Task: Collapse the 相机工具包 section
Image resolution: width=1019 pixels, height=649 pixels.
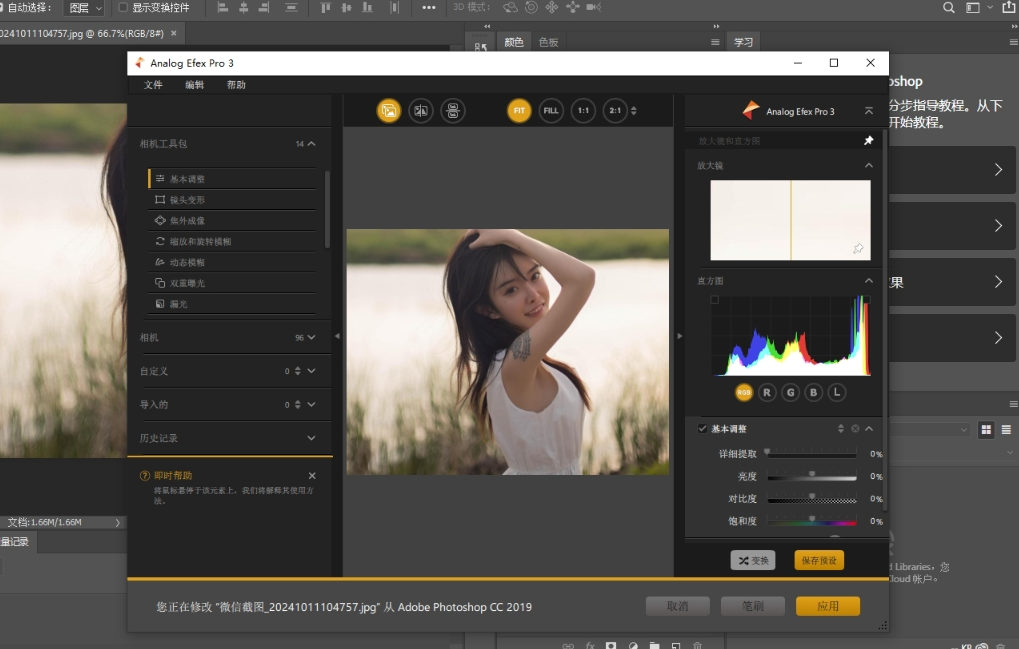Action: click(x=311, y=144)
